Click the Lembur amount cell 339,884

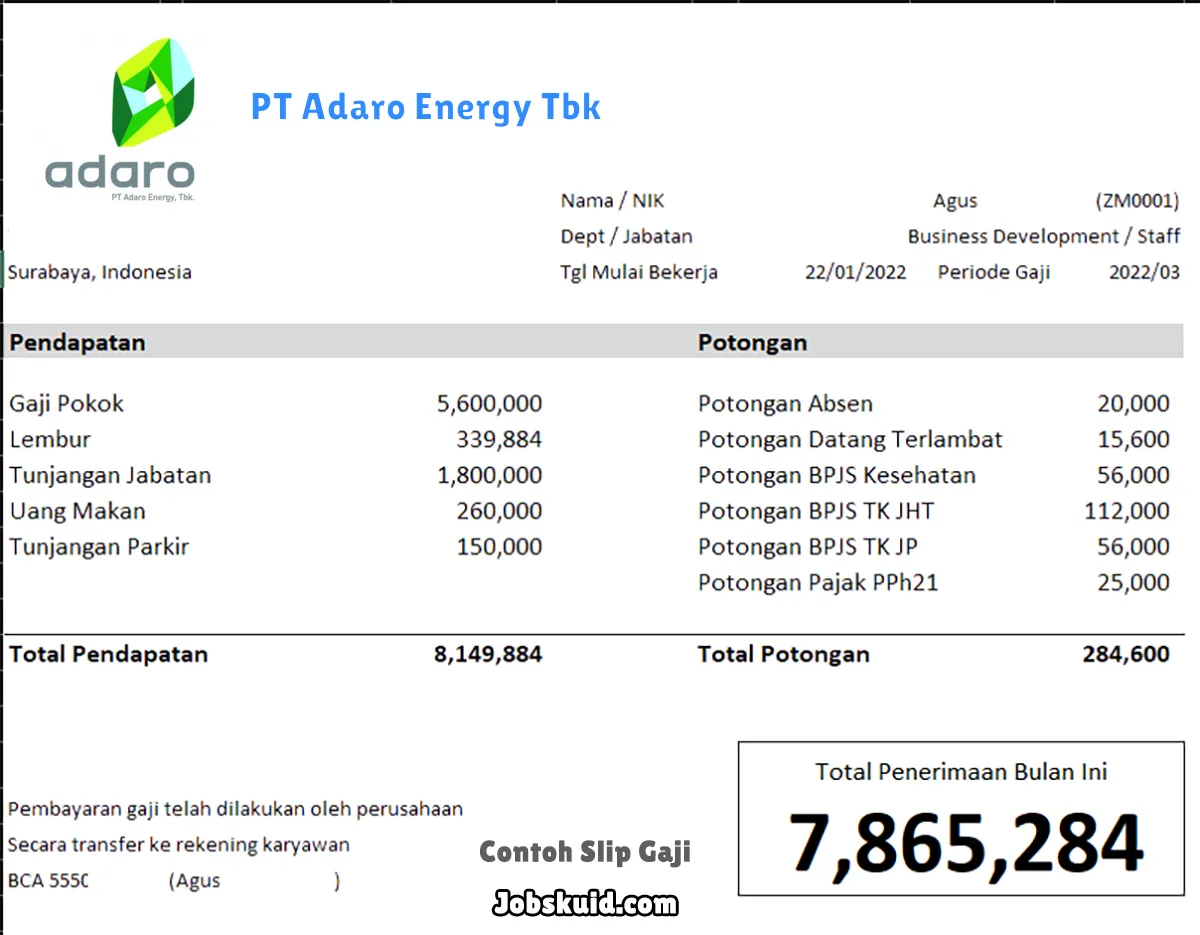coord(499,440)
